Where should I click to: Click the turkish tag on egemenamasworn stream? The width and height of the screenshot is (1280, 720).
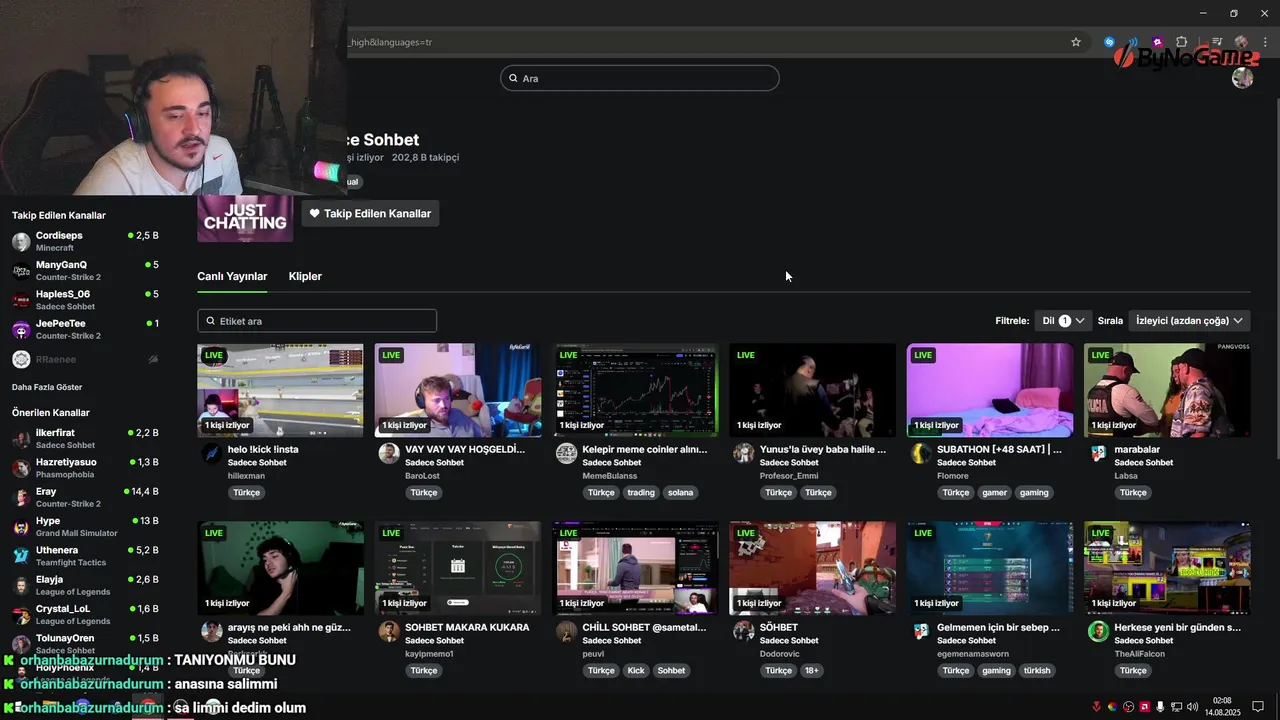coord(1037,670)
